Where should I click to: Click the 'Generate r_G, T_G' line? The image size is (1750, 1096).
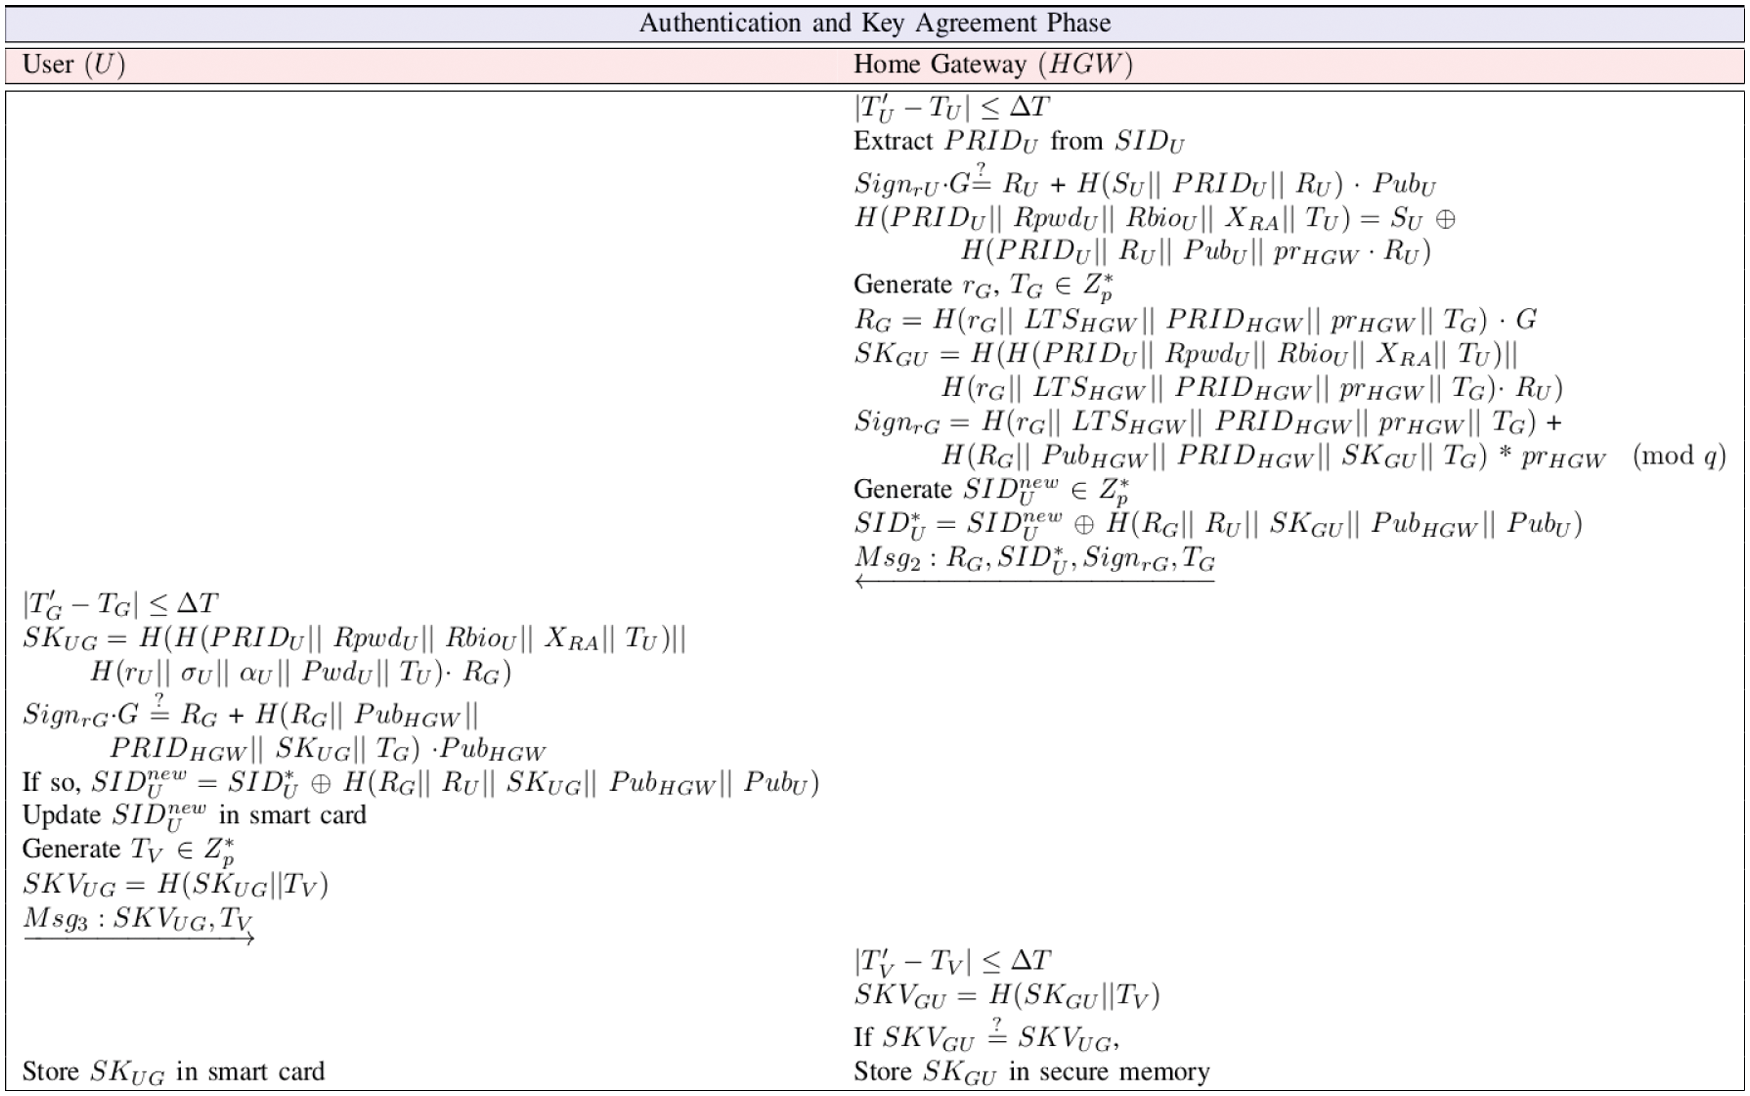[x=983, y=286]
